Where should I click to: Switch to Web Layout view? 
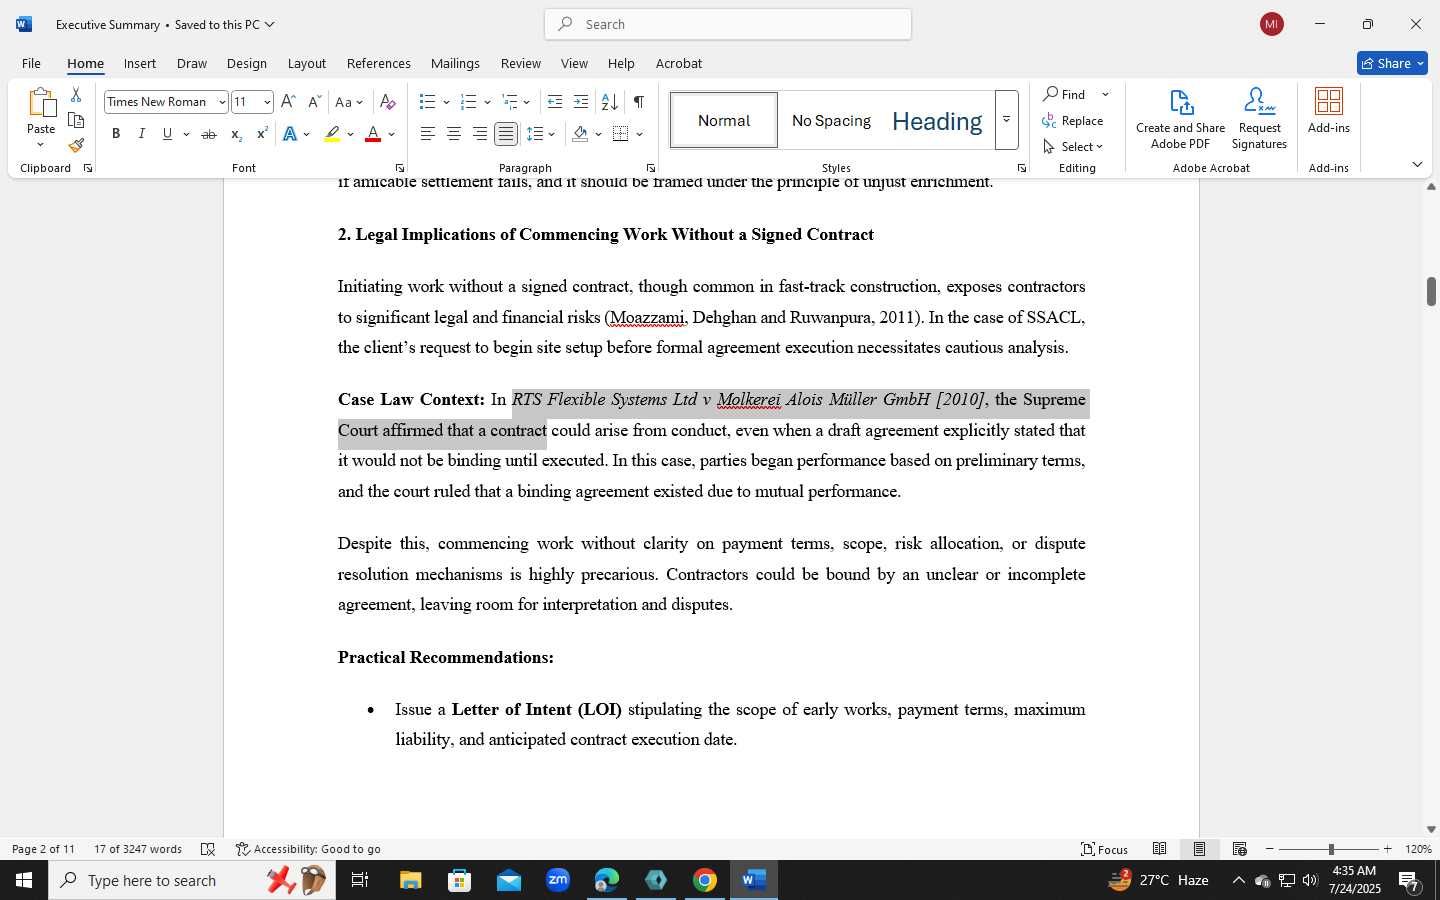pyautogui.click(x=1239, y=849)
